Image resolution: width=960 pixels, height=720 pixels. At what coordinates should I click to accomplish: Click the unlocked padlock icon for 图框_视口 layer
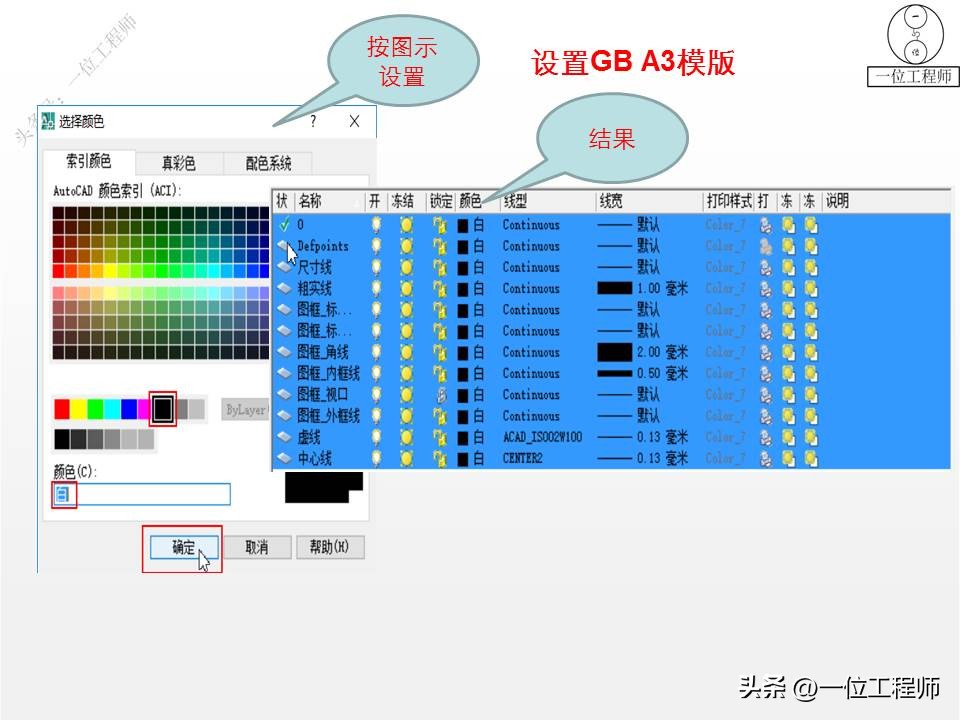tap(440, 396)
